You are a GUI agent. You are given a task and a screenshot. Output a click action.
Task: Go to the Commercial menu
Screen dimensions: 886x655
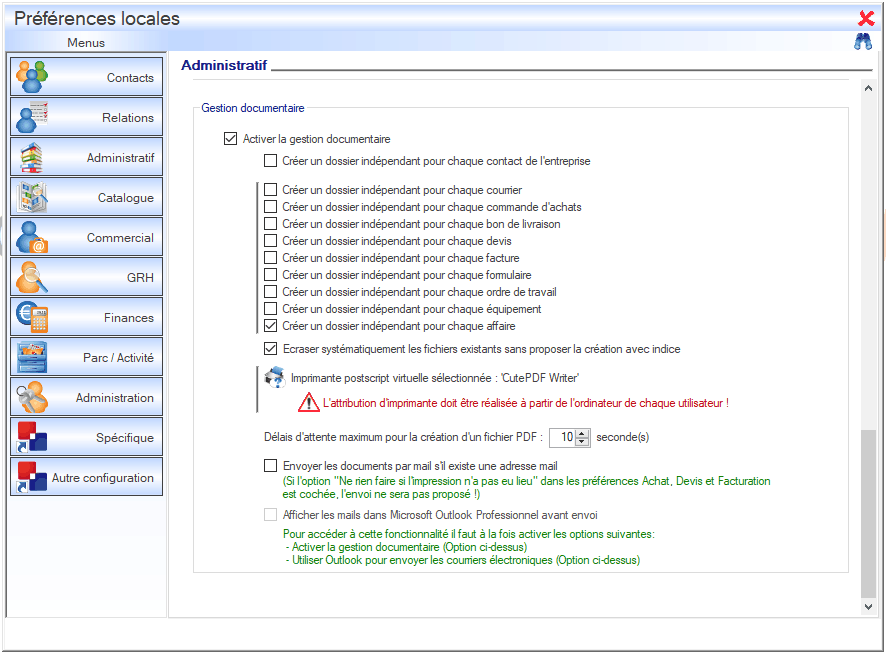point(86,237)
